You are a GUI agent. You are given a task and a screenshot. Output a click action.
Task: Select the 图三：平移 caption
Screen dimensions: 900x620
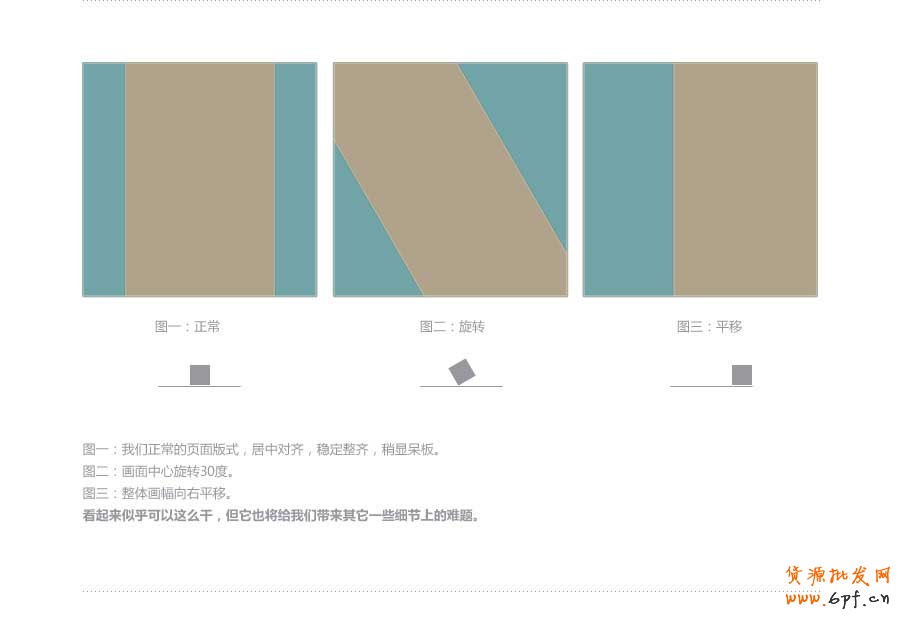(x=712, y=326)
